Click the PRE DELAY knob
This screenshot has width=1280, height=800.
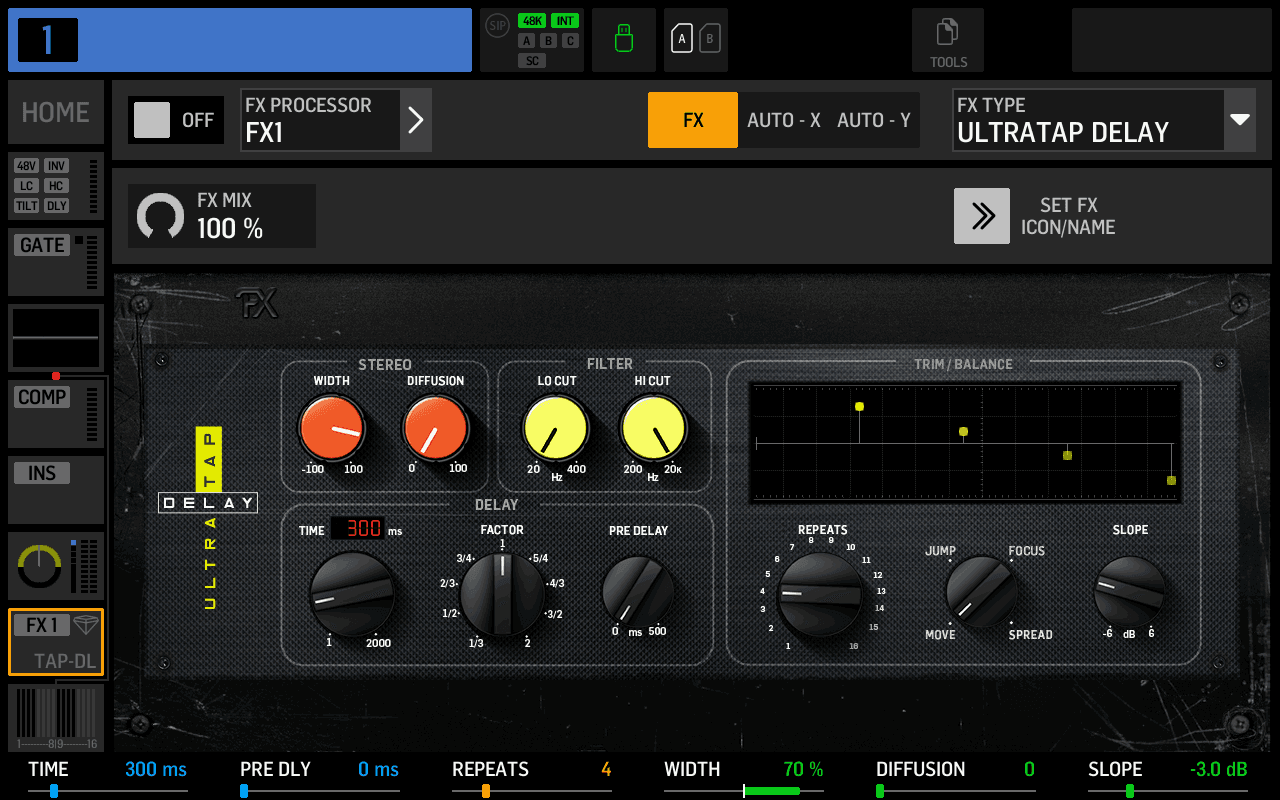point(638,592)
